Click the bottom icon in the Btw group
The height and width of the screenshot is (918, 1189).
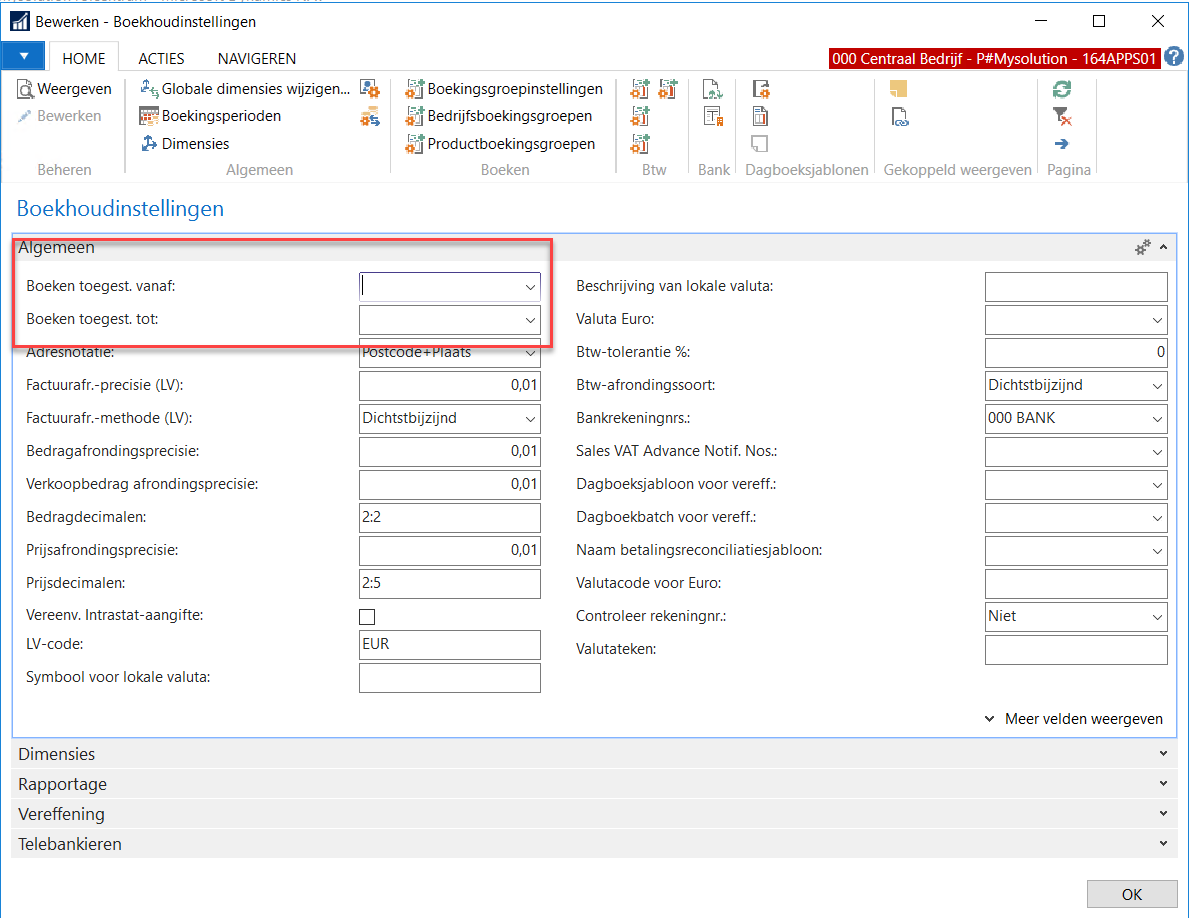click(x=640, y=143)
